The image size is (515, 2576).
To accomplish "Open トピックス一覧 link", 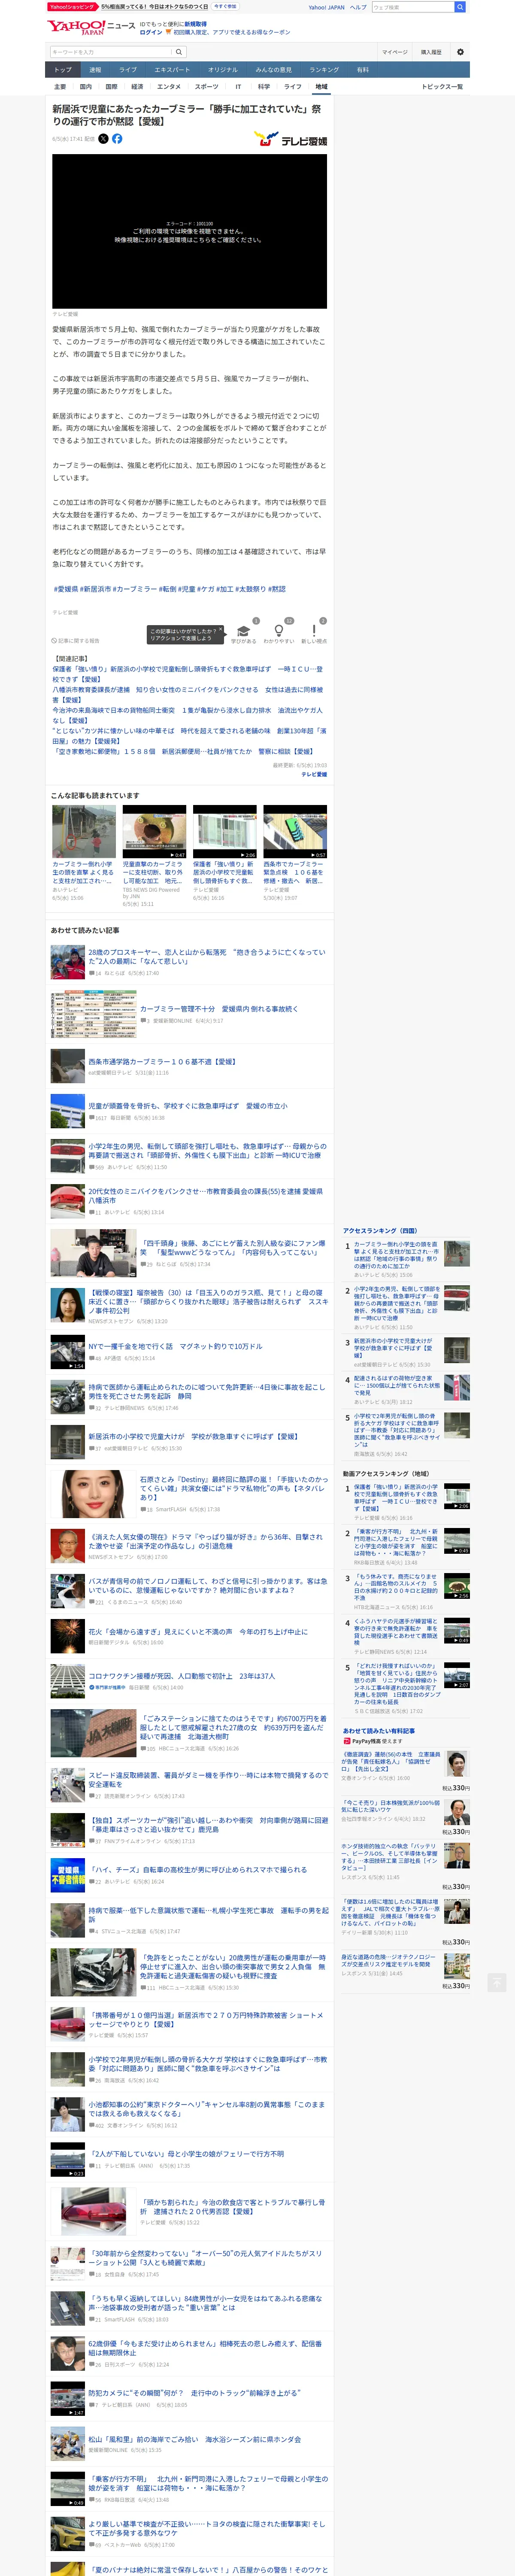I will pos(442,87).
